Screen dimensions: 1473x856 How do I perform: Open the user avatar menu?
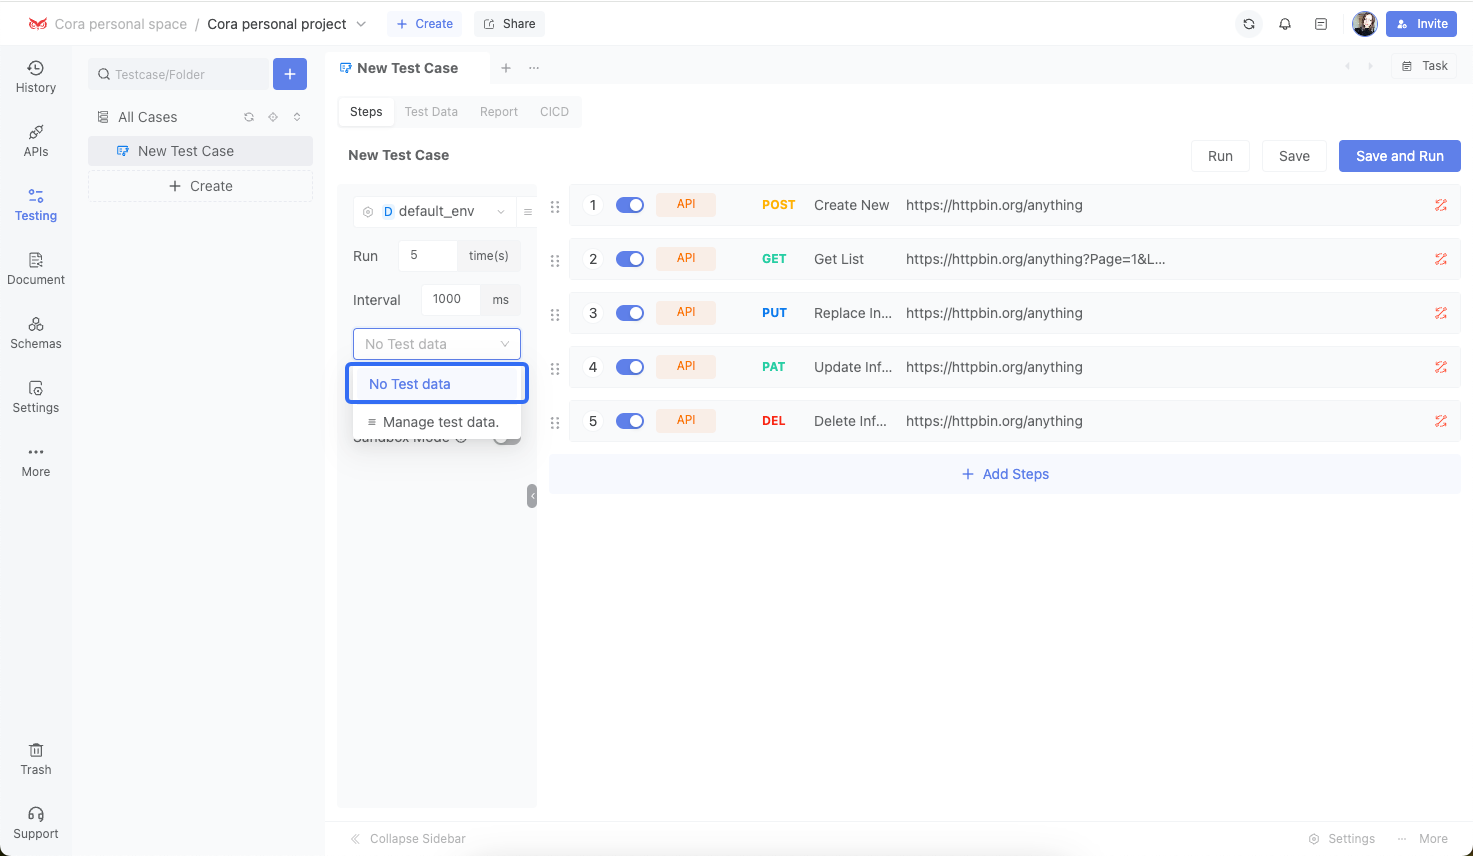click(1365, 24)
